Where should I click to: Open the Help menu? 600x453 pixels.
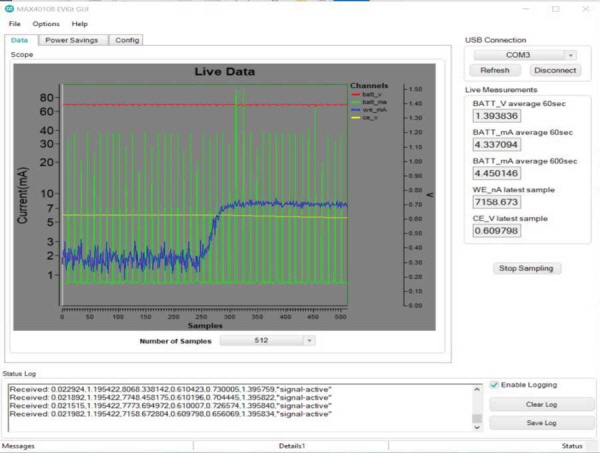coord(80,23)
